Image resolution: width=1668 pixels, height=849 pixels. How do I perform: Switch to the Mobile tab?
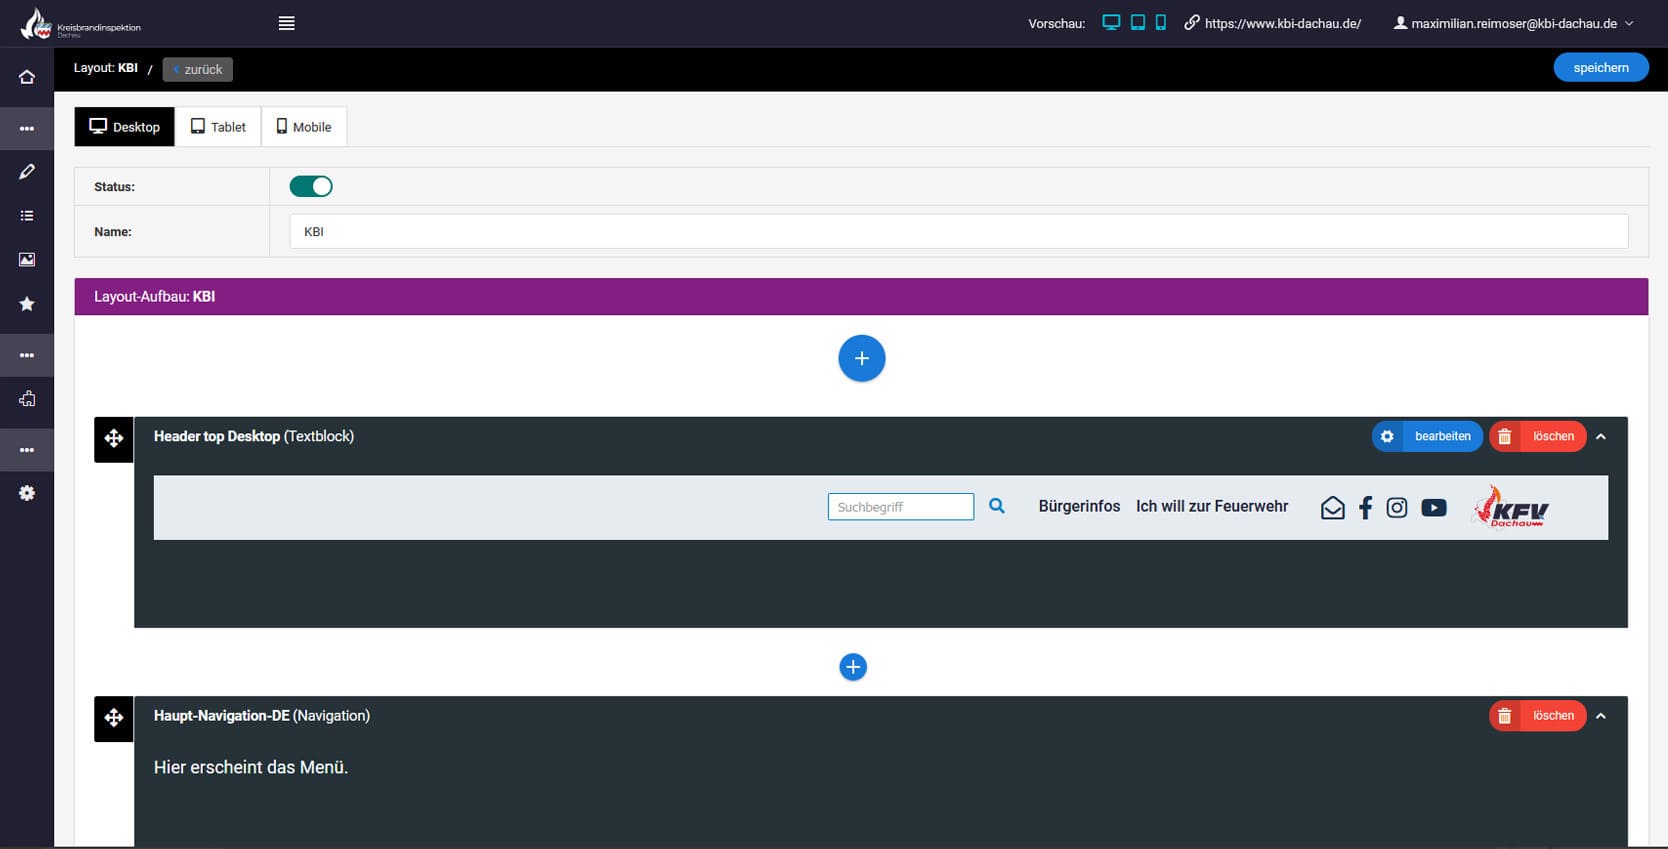304,127
